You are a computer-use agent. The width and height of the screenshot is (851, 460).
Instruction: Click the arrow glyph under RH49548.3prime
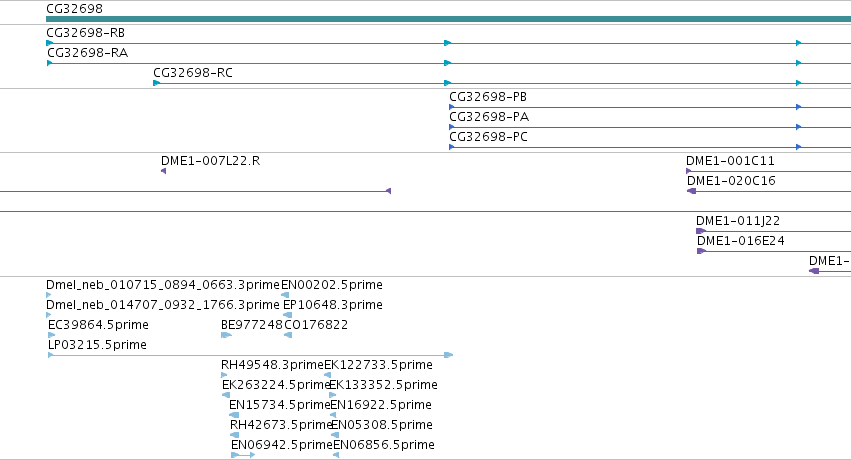click(224, 375)
